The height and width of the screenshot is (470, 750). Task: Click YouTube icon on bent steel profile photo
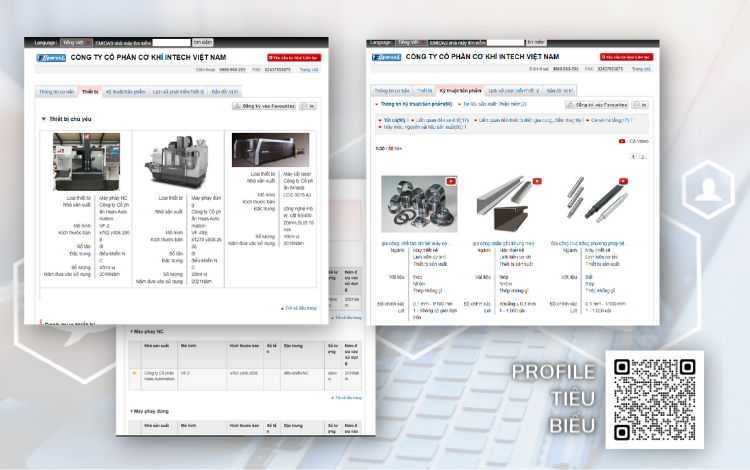point(537,181)
